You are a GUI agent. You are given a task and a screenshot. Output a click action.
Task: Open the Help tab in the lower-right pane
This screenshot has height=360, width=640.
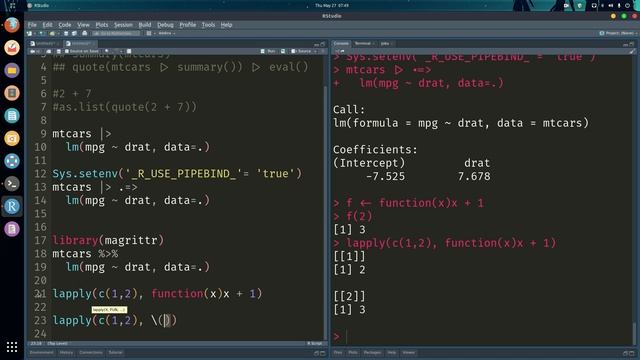pos(391,353)
